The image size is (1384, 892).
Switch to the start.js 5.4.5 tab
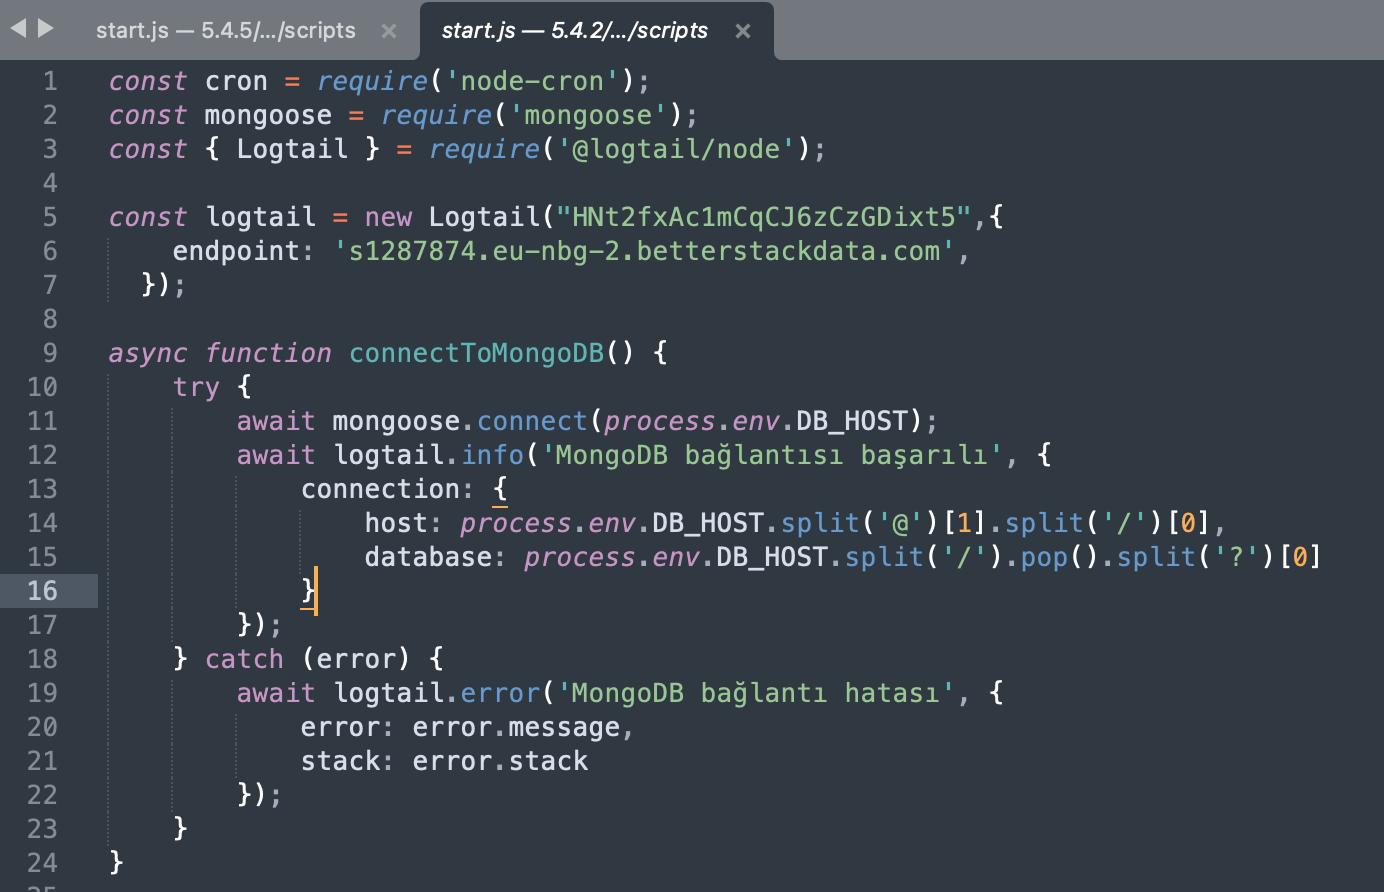click(x=225, y=31)
